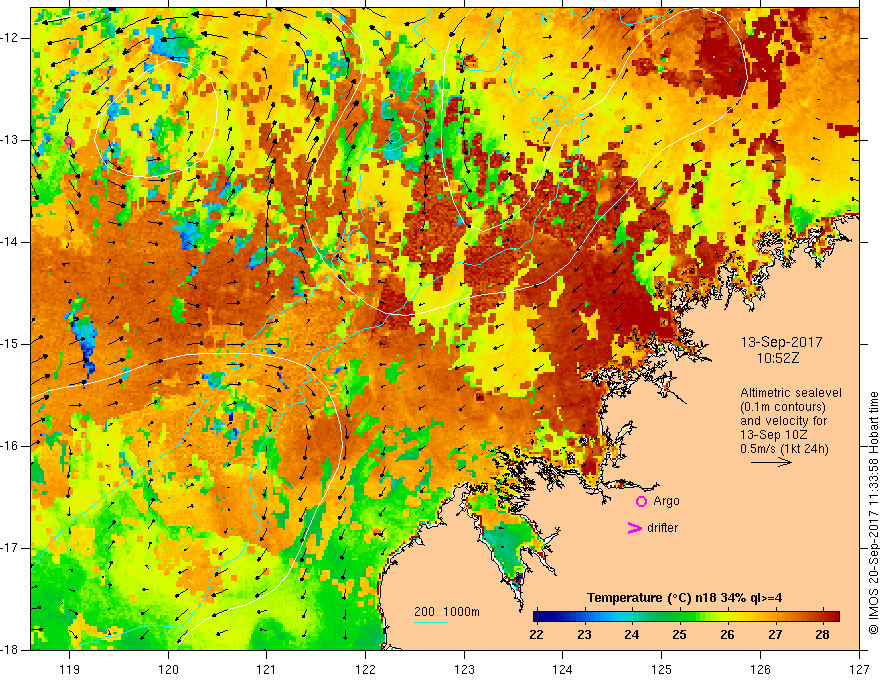This screenshot has height=680, width=880.
Task: Click the 0.5m/s velocity scale arrow
Action: coord(771,462)
